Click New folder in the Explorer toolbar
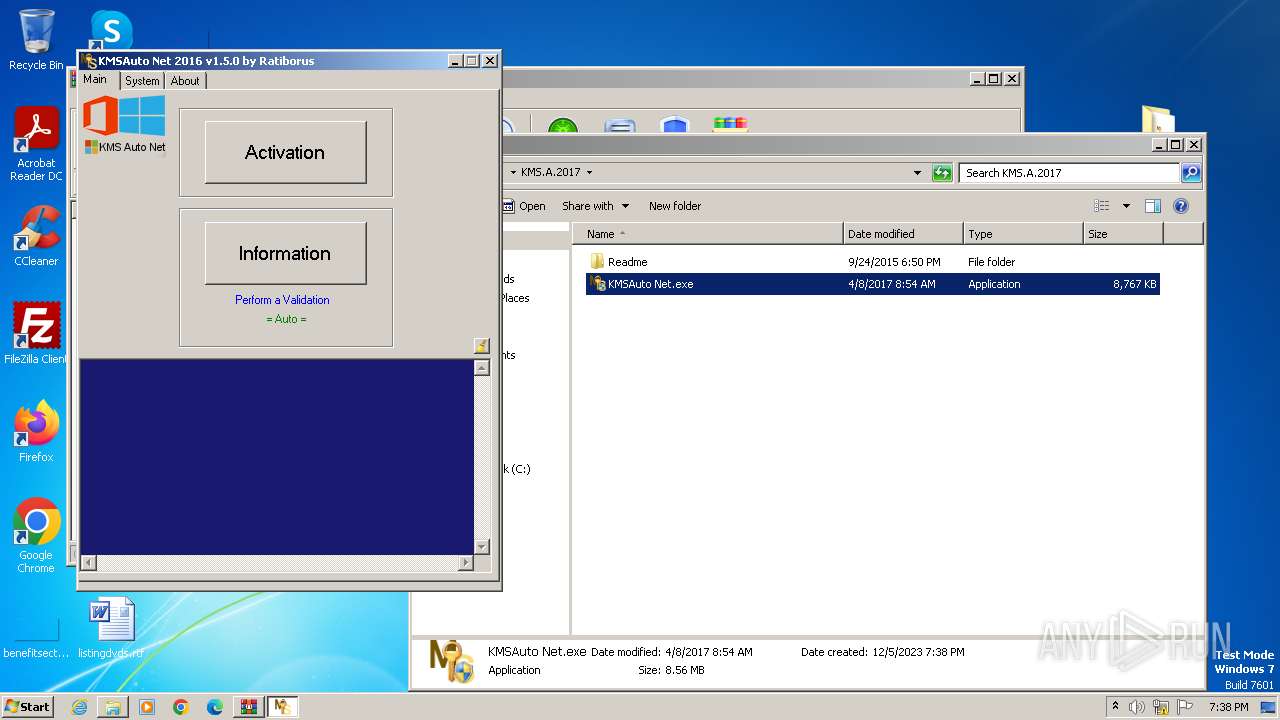The image size is (1280, 720). coord(675,206)
